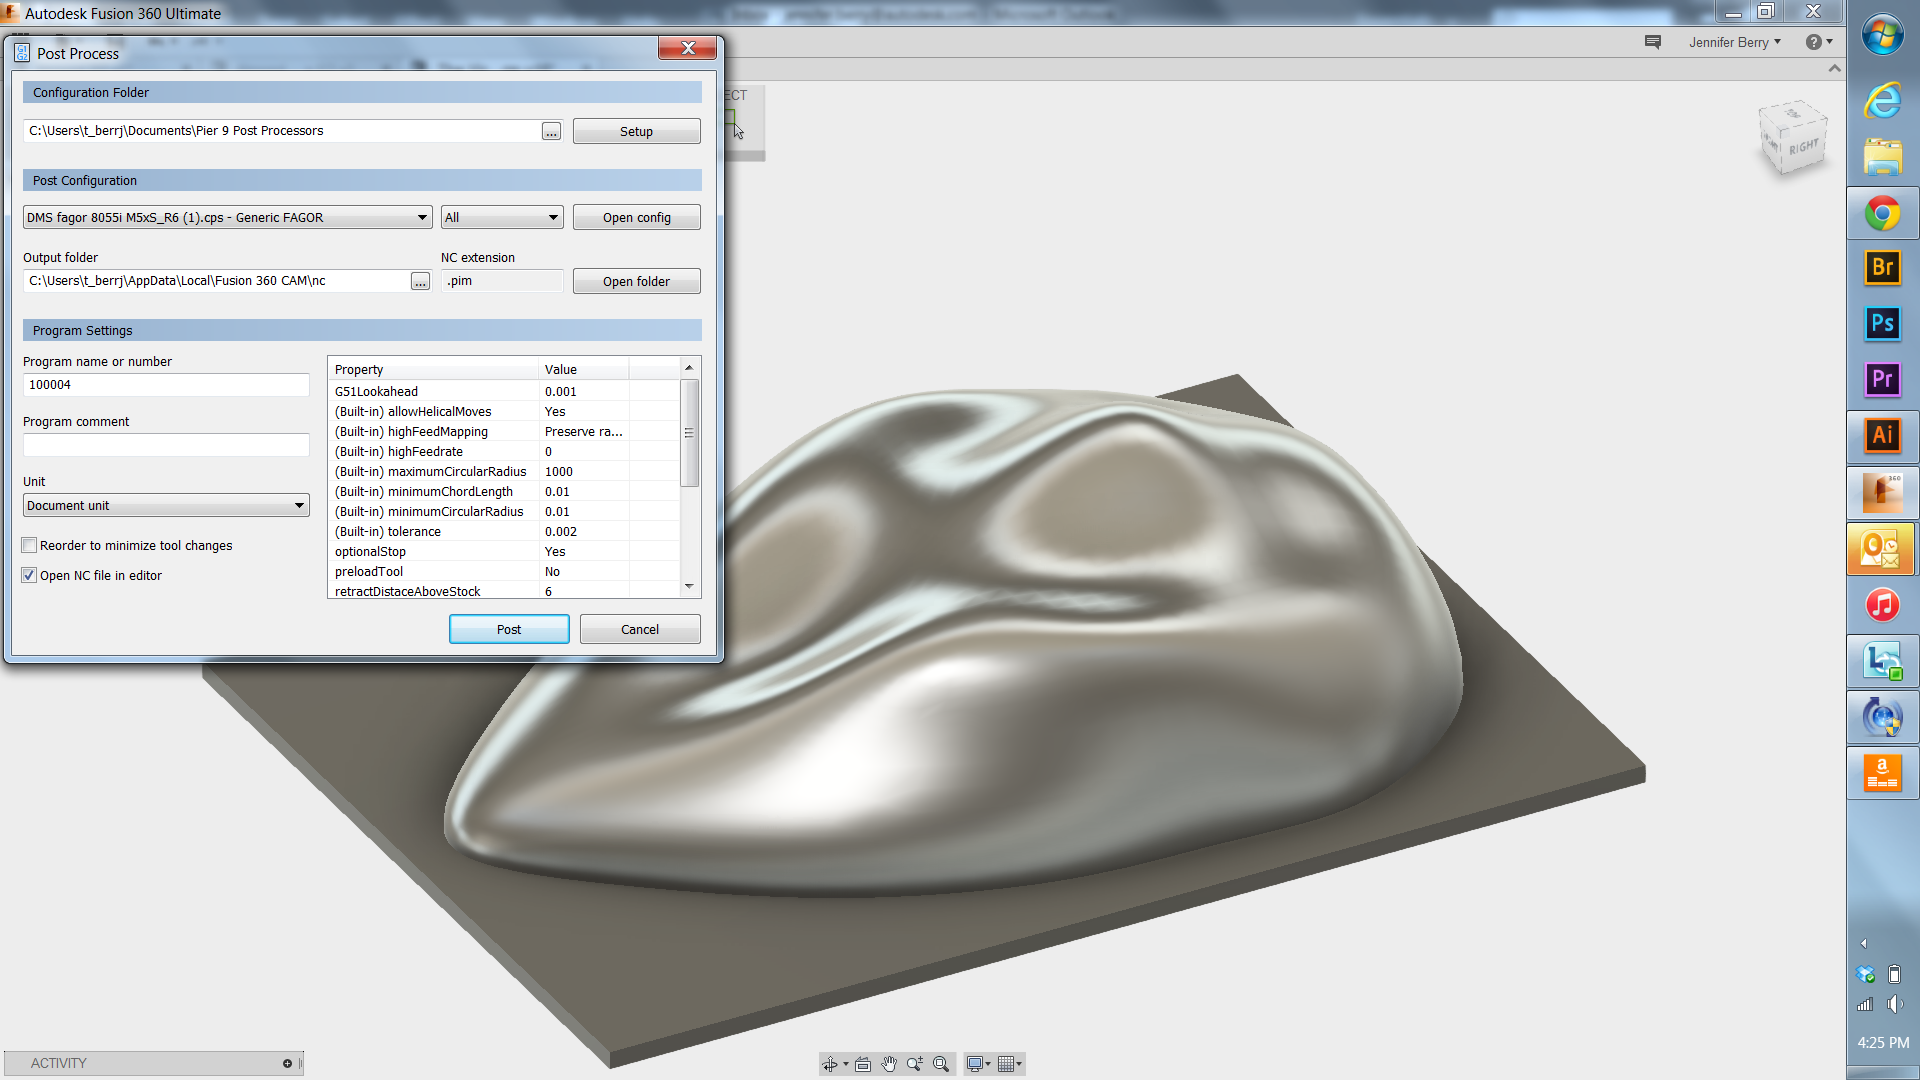The height and width of the screenshot is (1080, 1920).
Task: Open Display Settings monitor icon
Action: click(x=976, y=1064)
